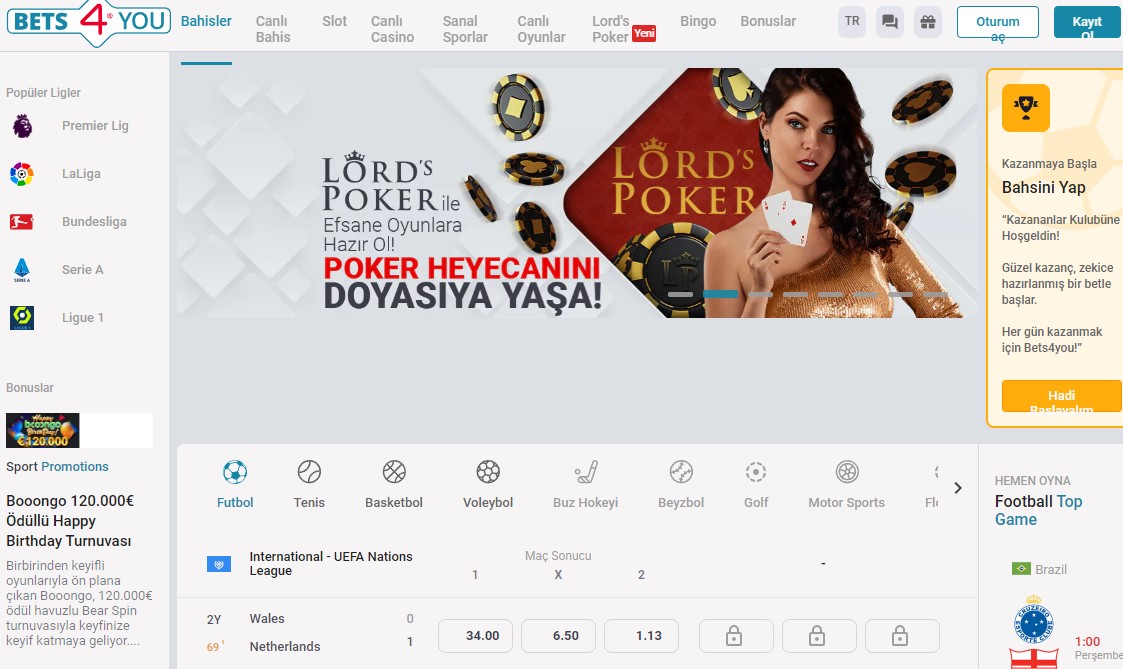The height and width of the screenshot is (669, 1123).
Task: Select the Buz Hokeyi sport icon
Action: pos(586,472)
